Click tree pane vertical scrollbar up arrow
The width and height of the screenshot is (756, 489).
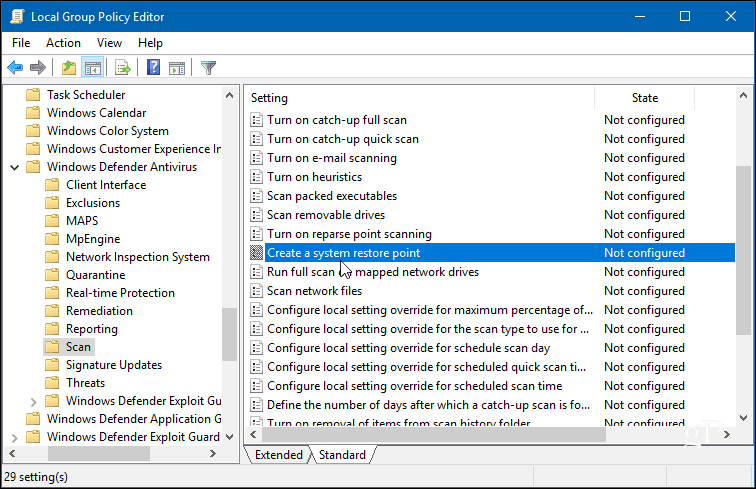point(230,95)
